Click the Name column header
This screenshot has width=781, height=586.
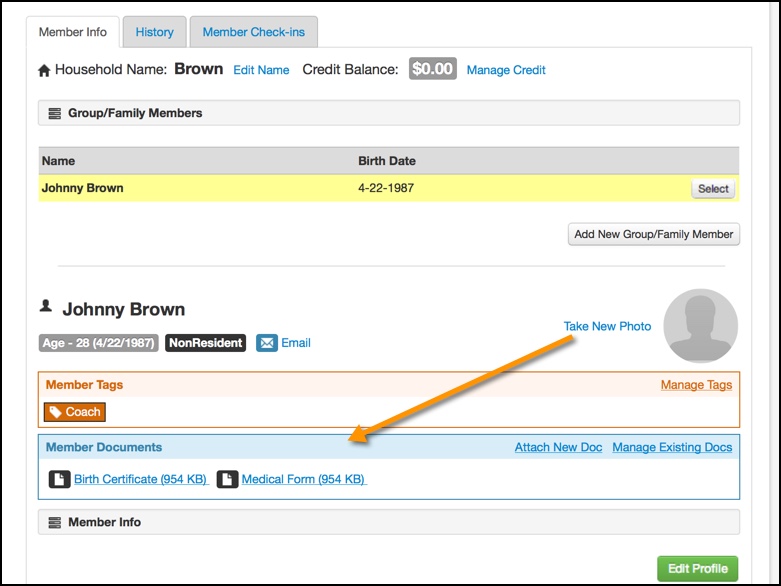[58, 161]
